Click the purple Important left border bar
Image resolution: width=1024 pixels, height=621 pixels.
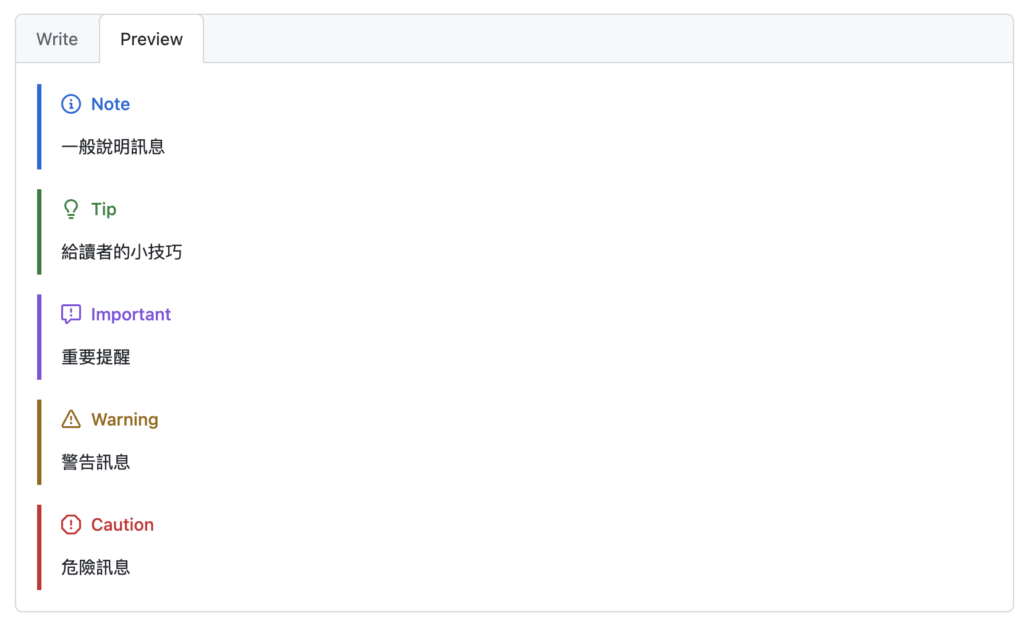coord(39,337)
